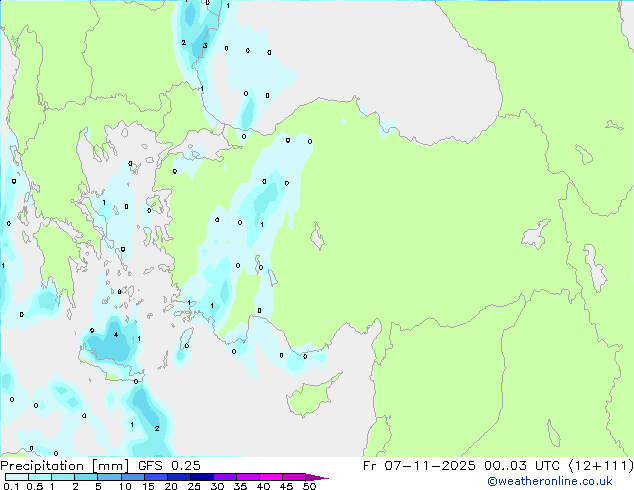634x490 pixels.
Task: Click the legend scale label "20"
Action: click(171, 486)
